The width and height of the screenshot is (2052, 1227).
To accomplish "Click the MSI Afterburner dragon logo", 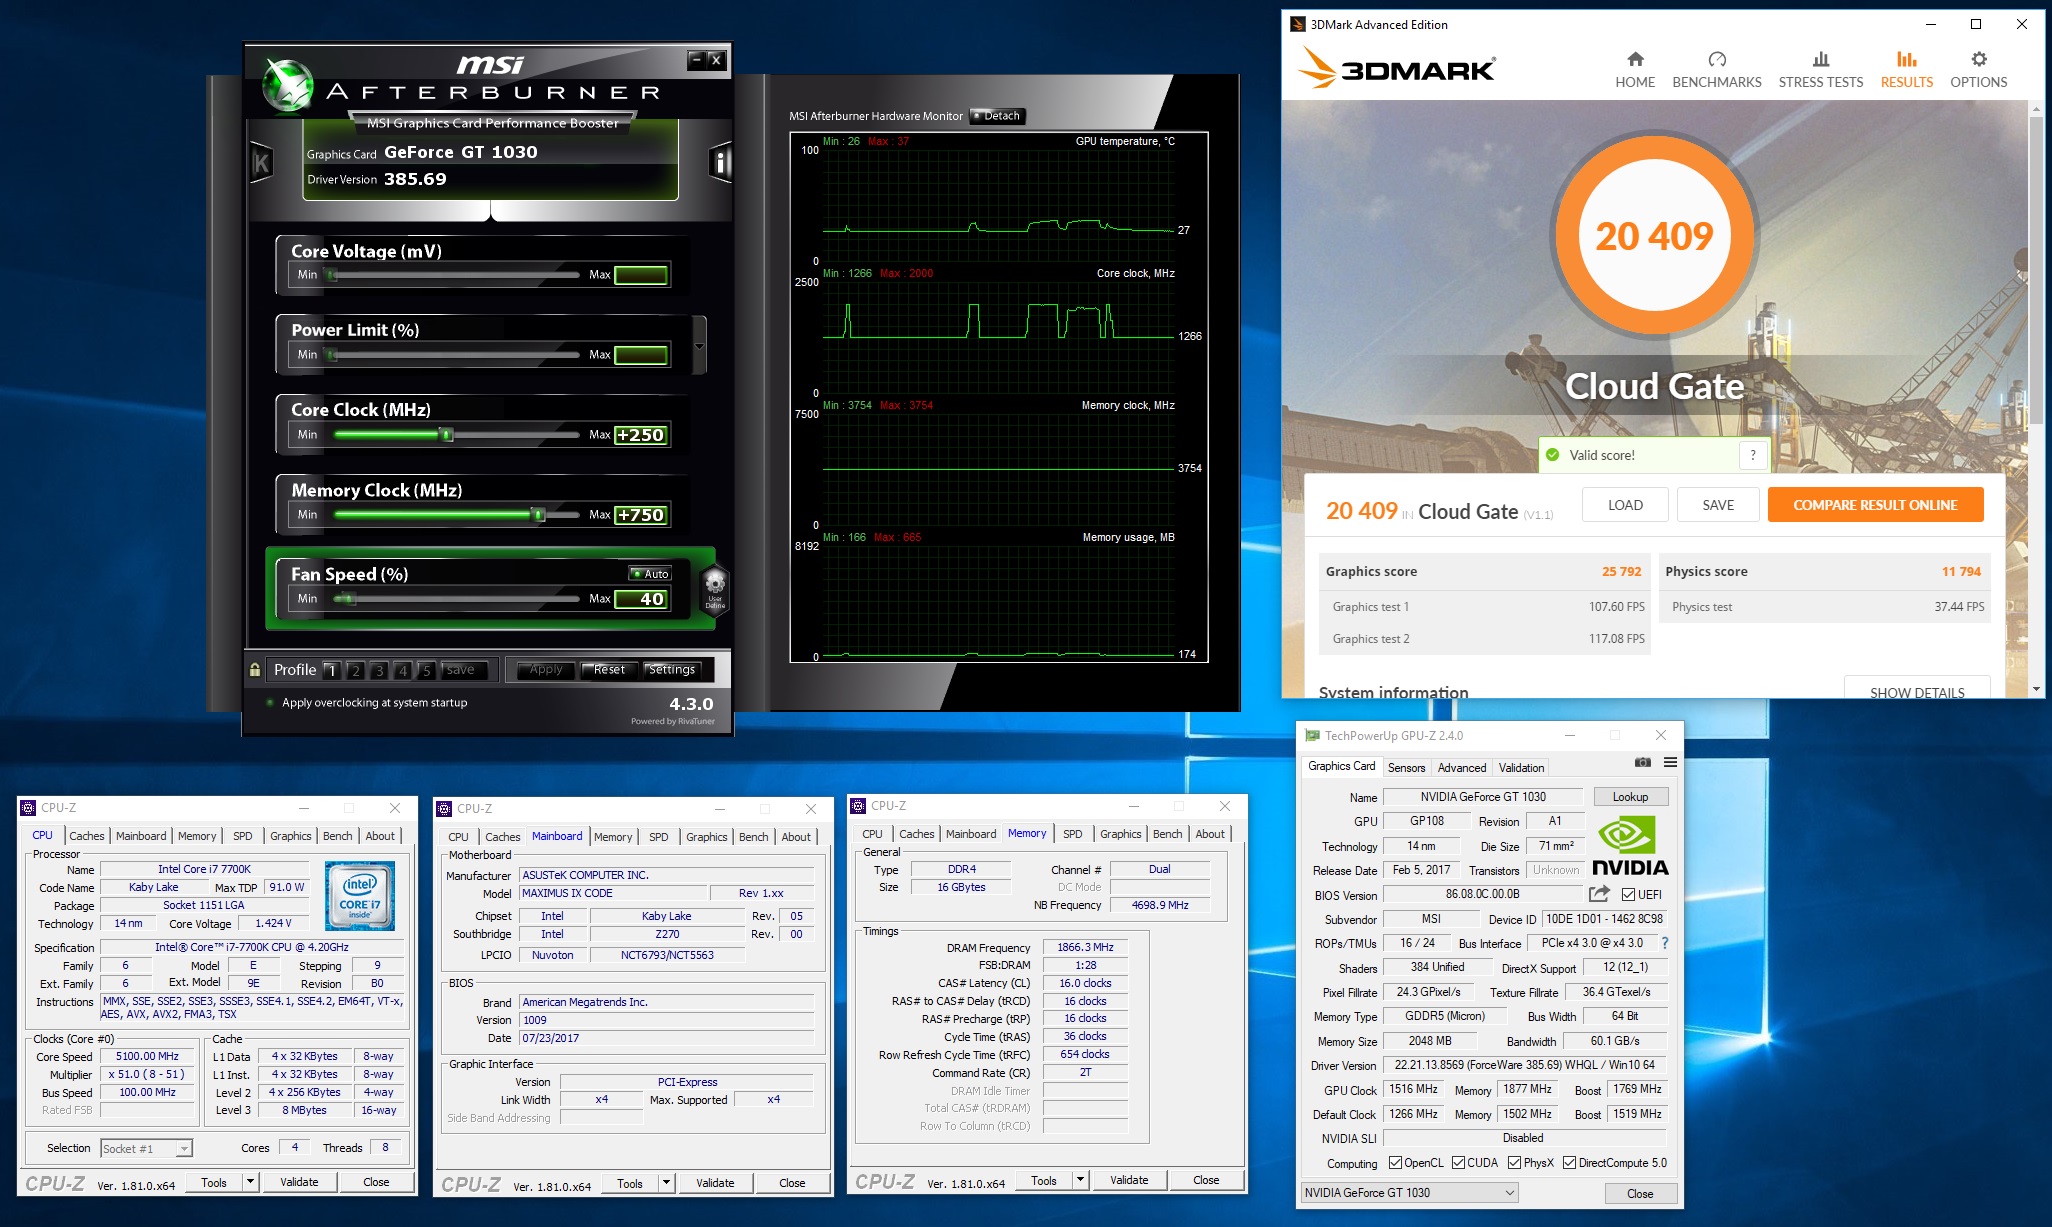I will (x=289, y=85).
